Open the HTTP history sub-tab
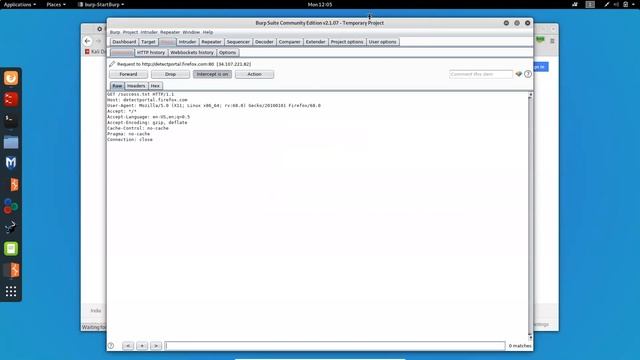Screen dimensions: 640x360 click(151, 53)
